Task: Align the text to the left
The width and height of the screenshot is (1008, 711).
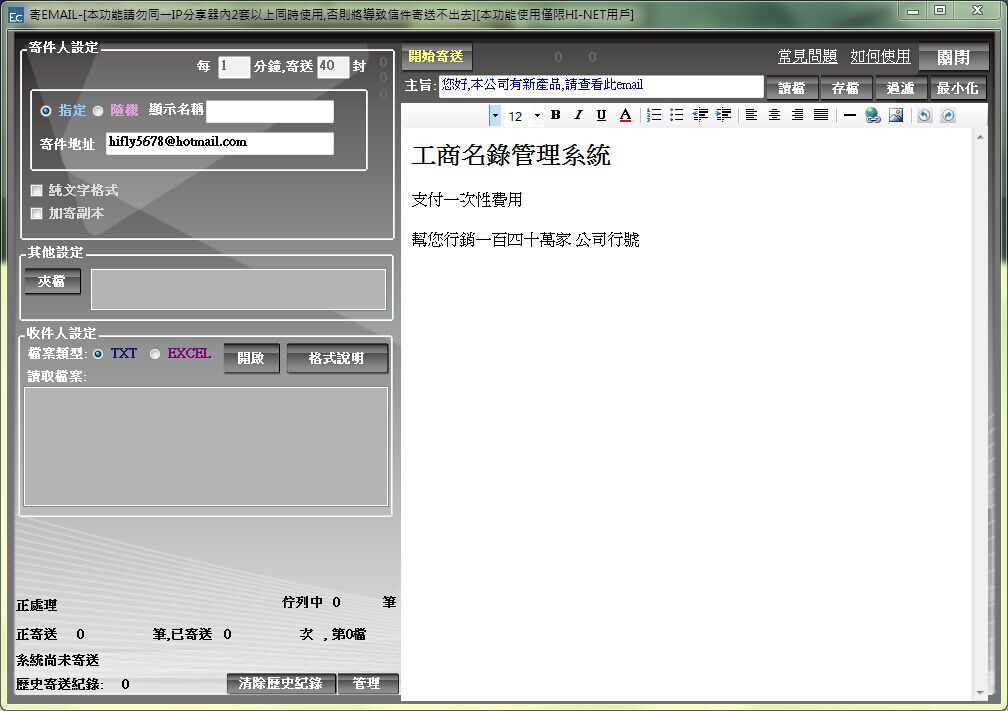Action: [x=751, y=115]
